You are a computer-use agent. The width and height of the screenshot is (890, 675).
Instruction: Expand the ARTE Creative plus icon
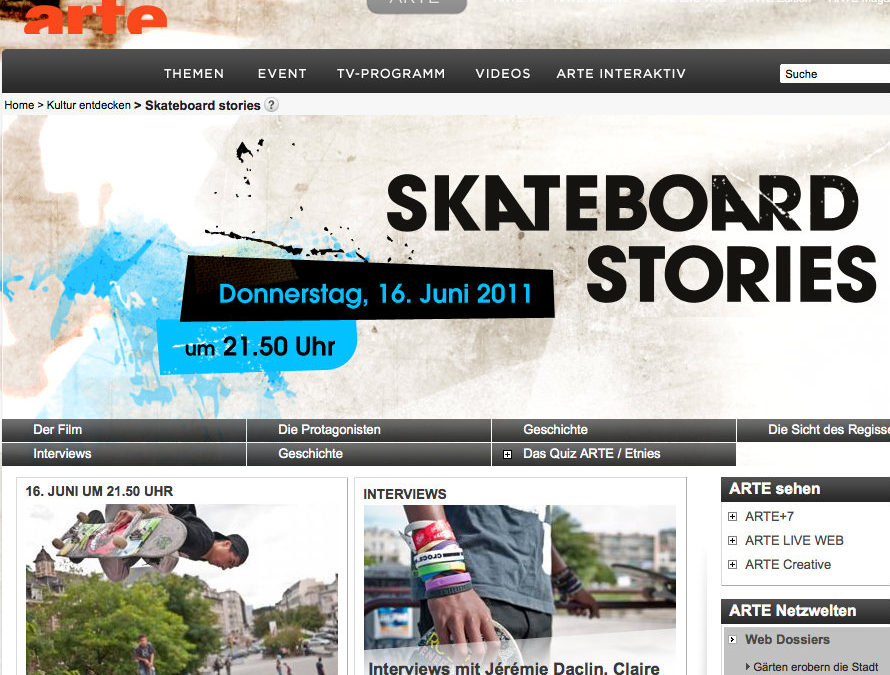[732, 564]
